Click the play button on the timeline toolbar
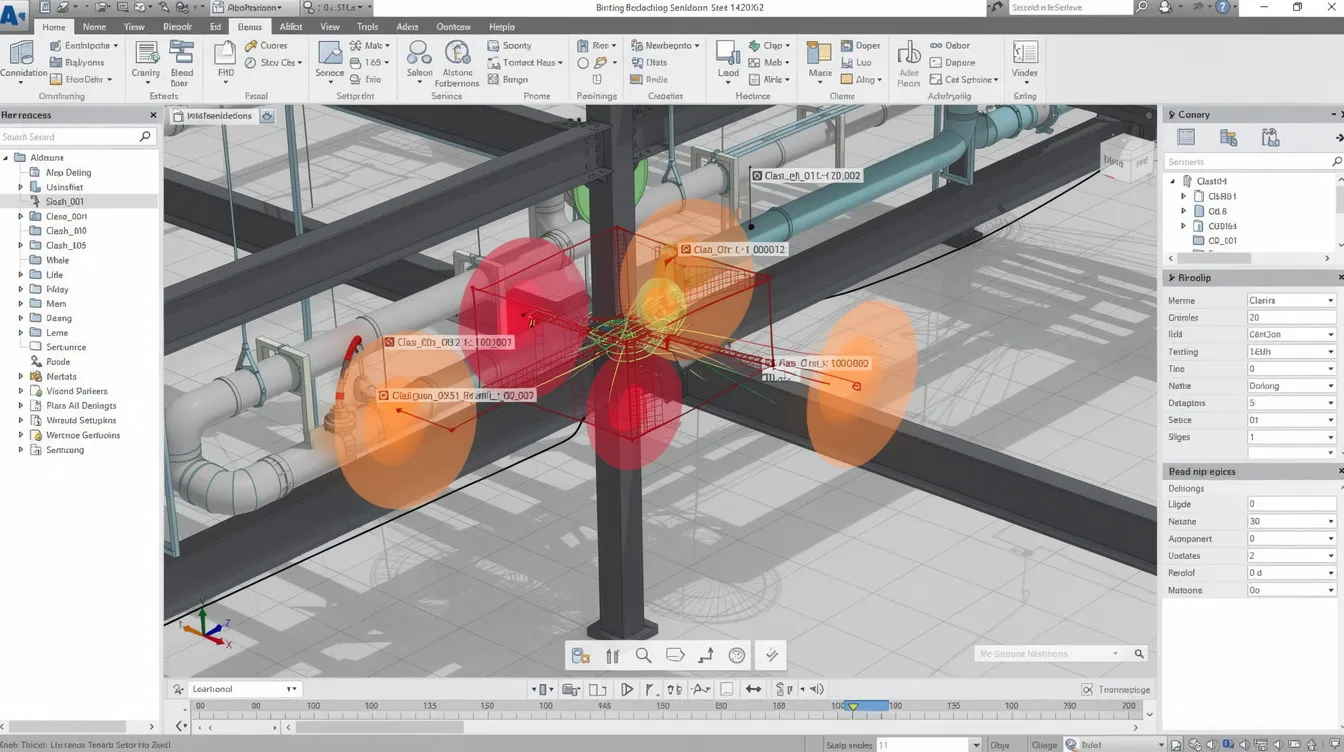This screenshot has width=1344, height=752. (627, 689)
